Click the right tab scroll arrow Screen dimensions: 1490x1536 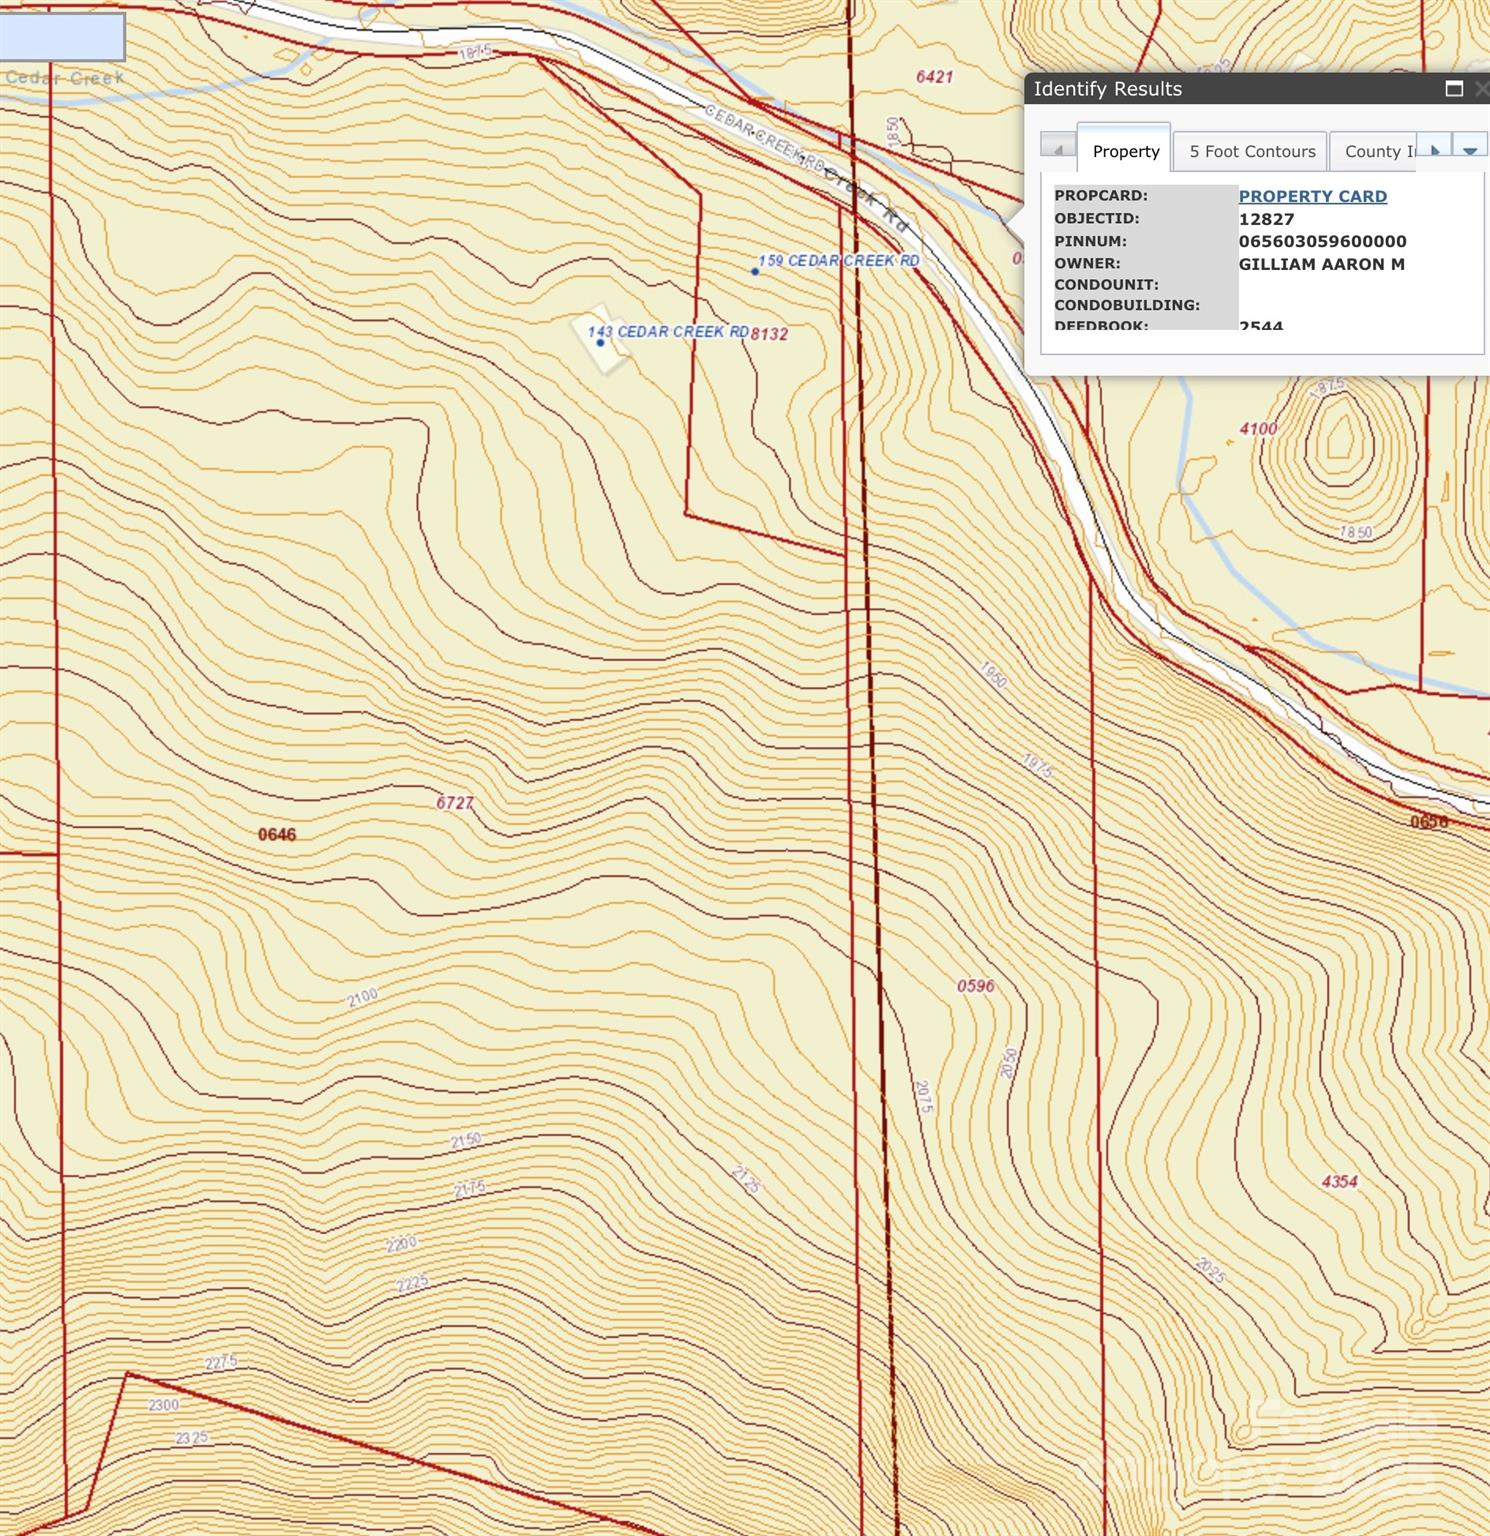[x=1436, y=147]
